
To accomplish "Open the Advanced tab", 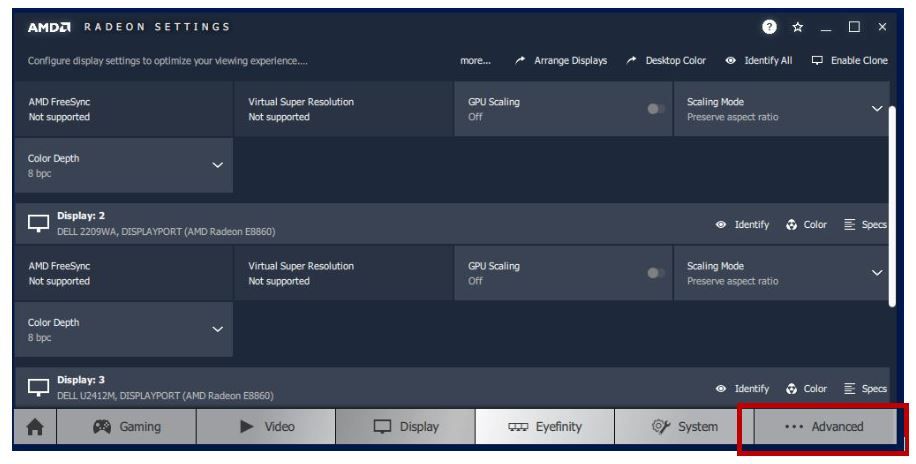I will [x=825, y=427].
